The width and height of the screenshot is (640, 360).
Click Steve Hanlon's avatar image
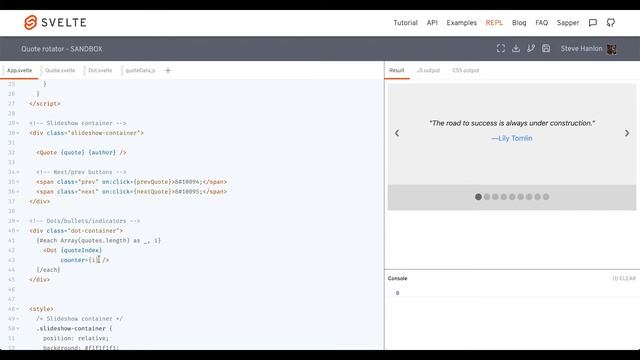611,49
